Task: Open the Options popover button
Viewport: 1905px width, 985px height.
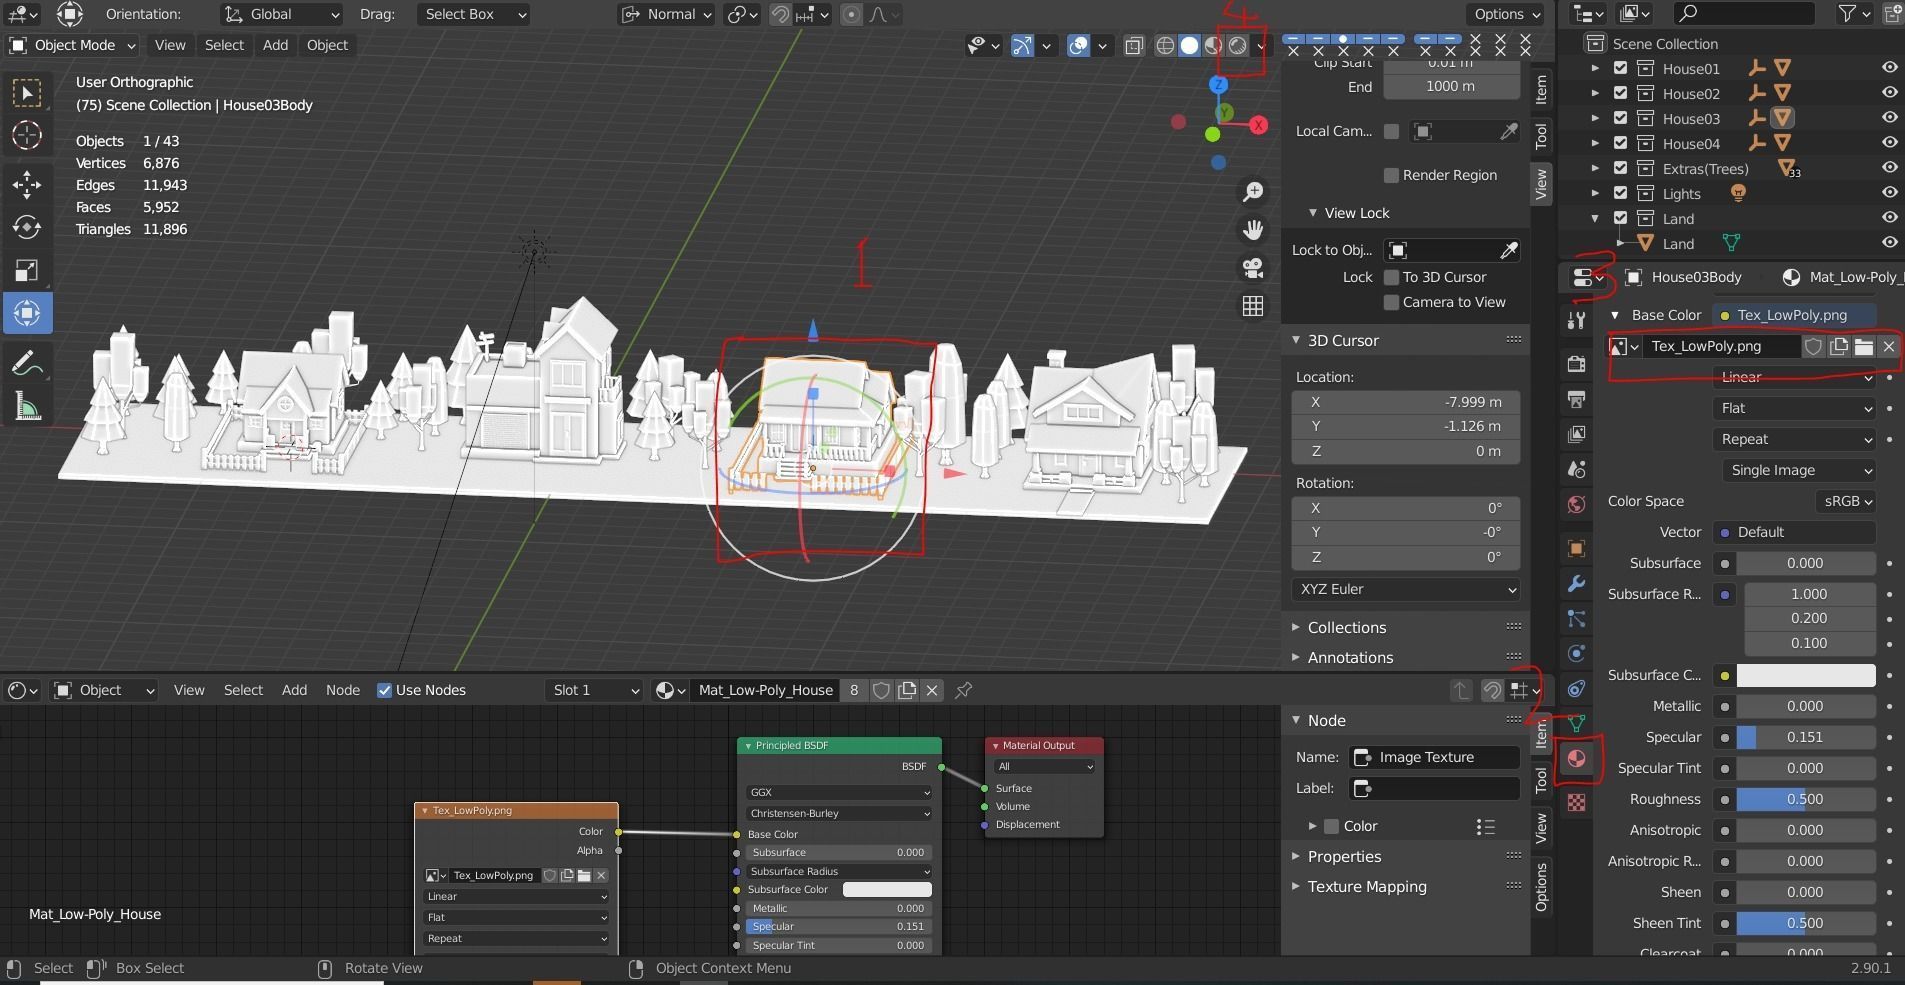Action: pyautogui.click(x=1507, y=14)
